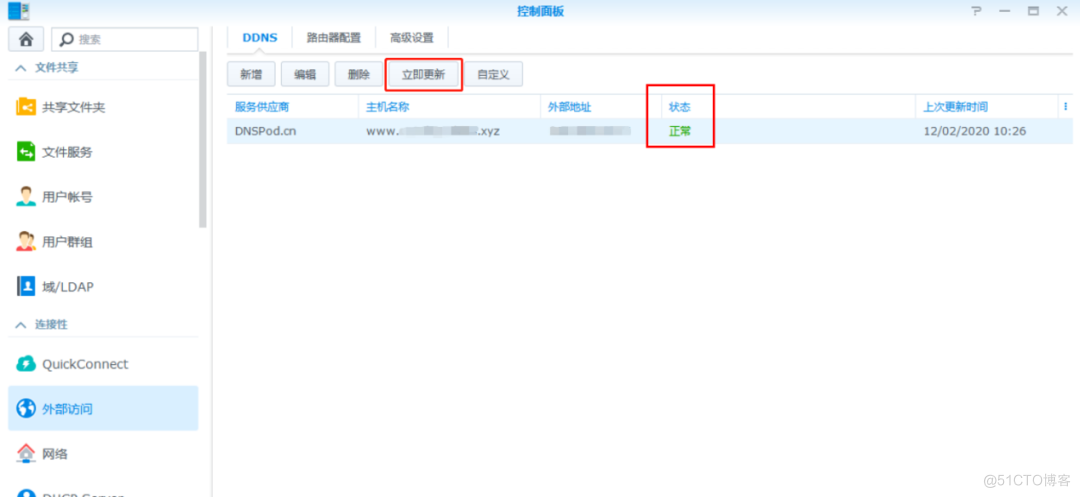
Task: Click the search input field
Action: (x=125, y=39)
